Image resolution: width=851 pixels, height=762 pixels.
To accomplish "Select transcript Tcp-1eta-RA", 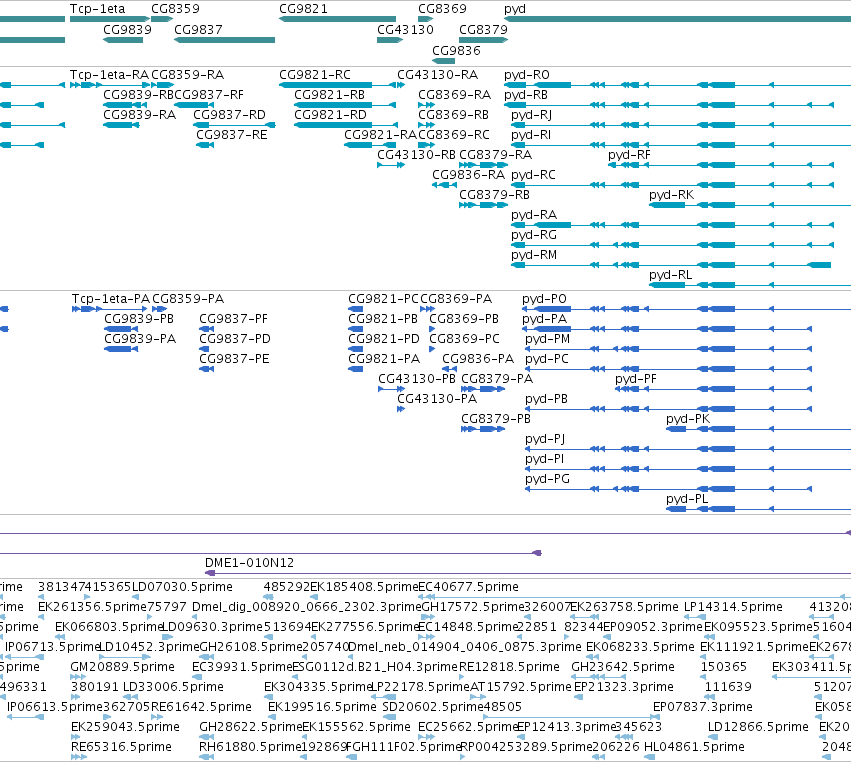I will pyautogui.click(x=109, y=74).
